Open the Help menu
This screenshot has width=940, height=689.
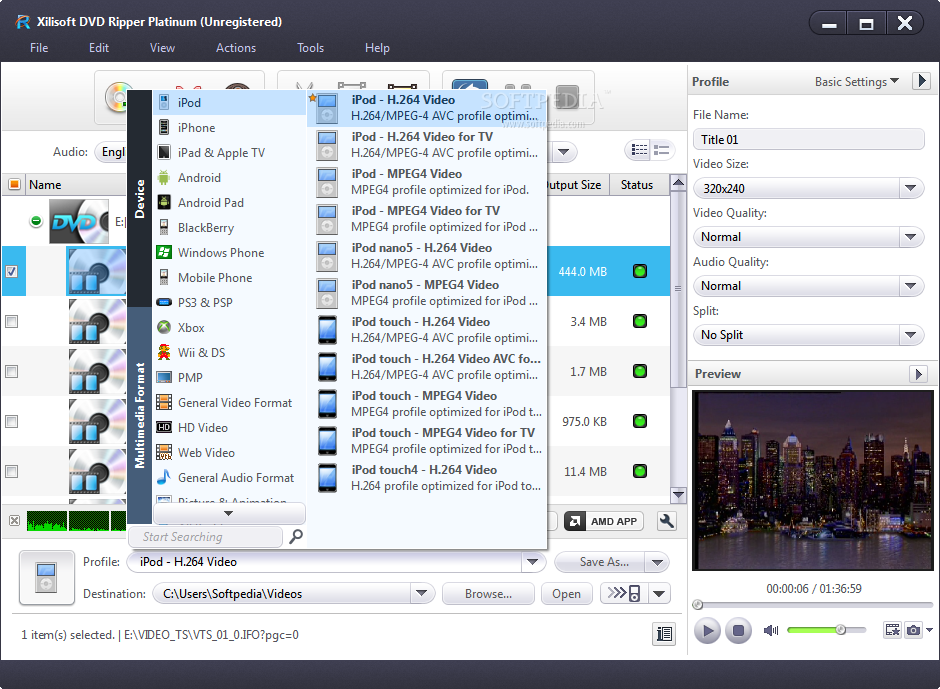[x=377, y=48]
